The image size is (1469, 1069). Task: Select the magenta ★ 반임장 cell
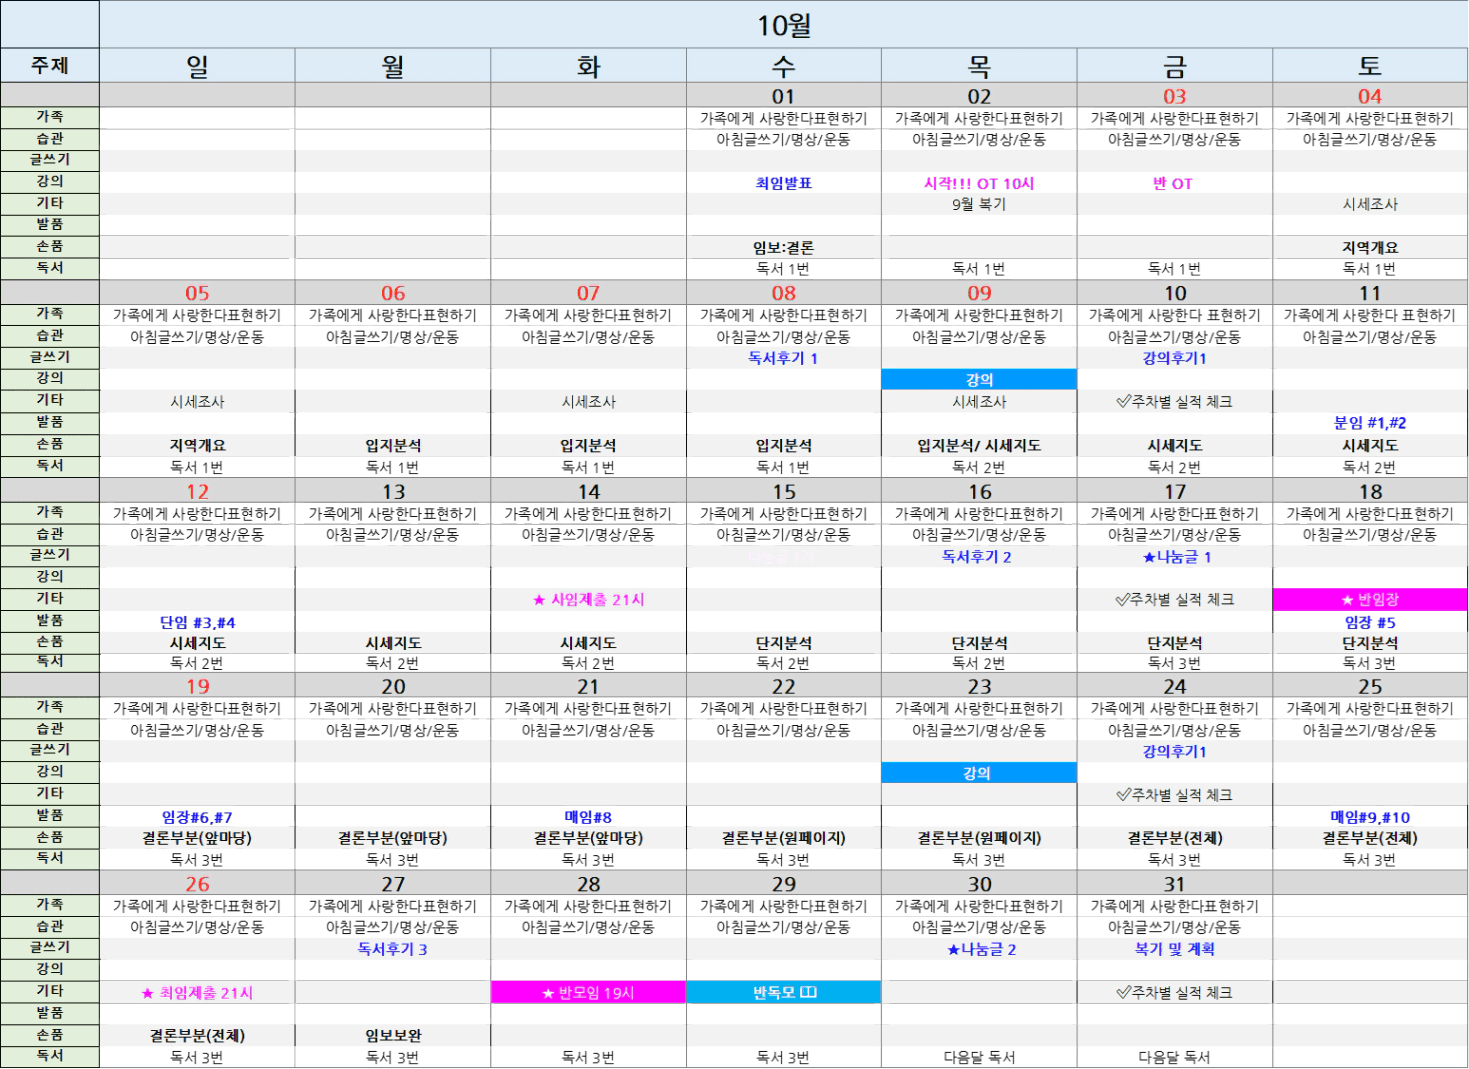[1369, 600]
